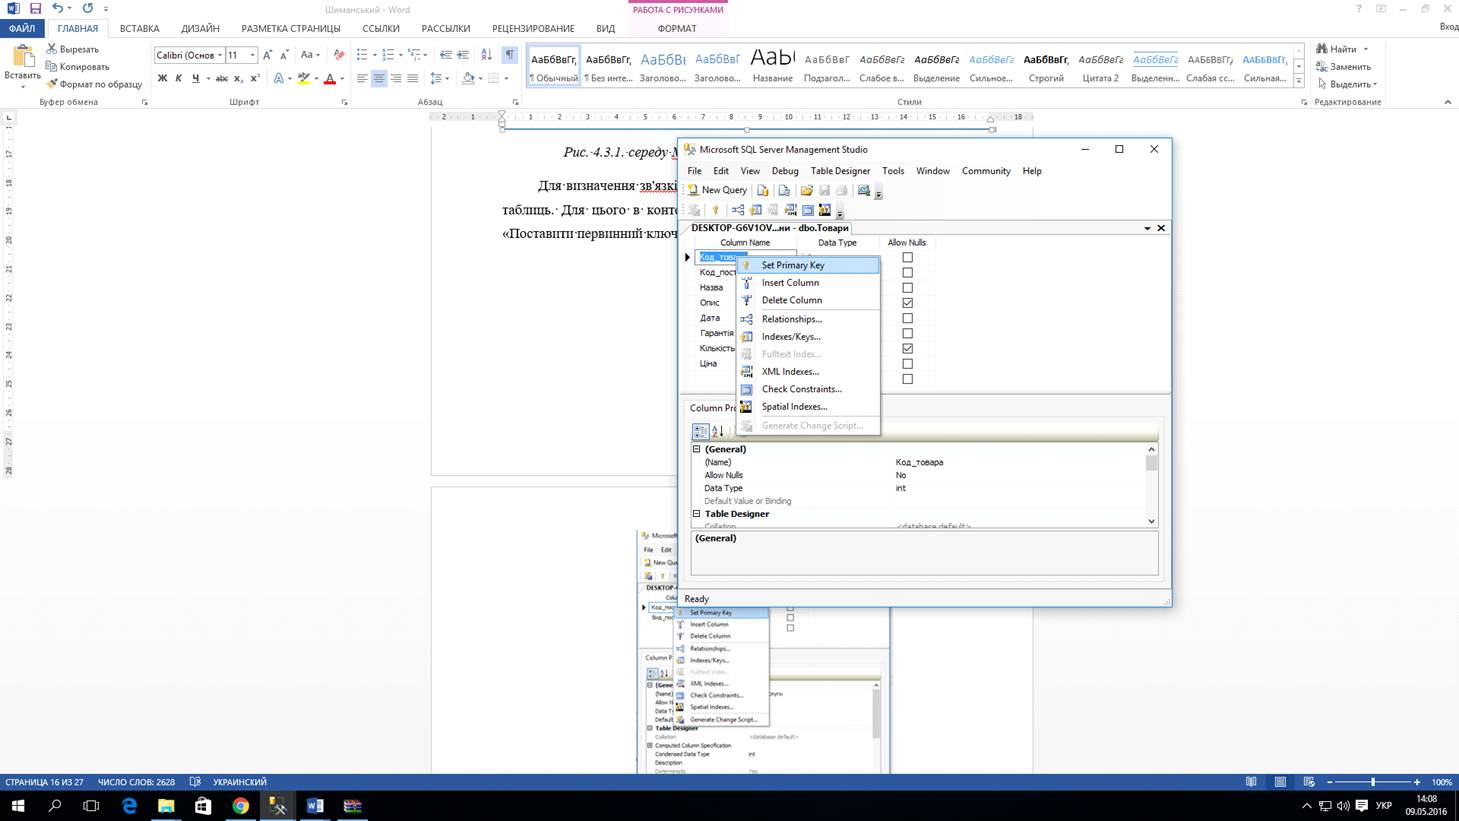
Task: Uncheck Allow Nulls for the Опис column
Action: click(907, 303)
